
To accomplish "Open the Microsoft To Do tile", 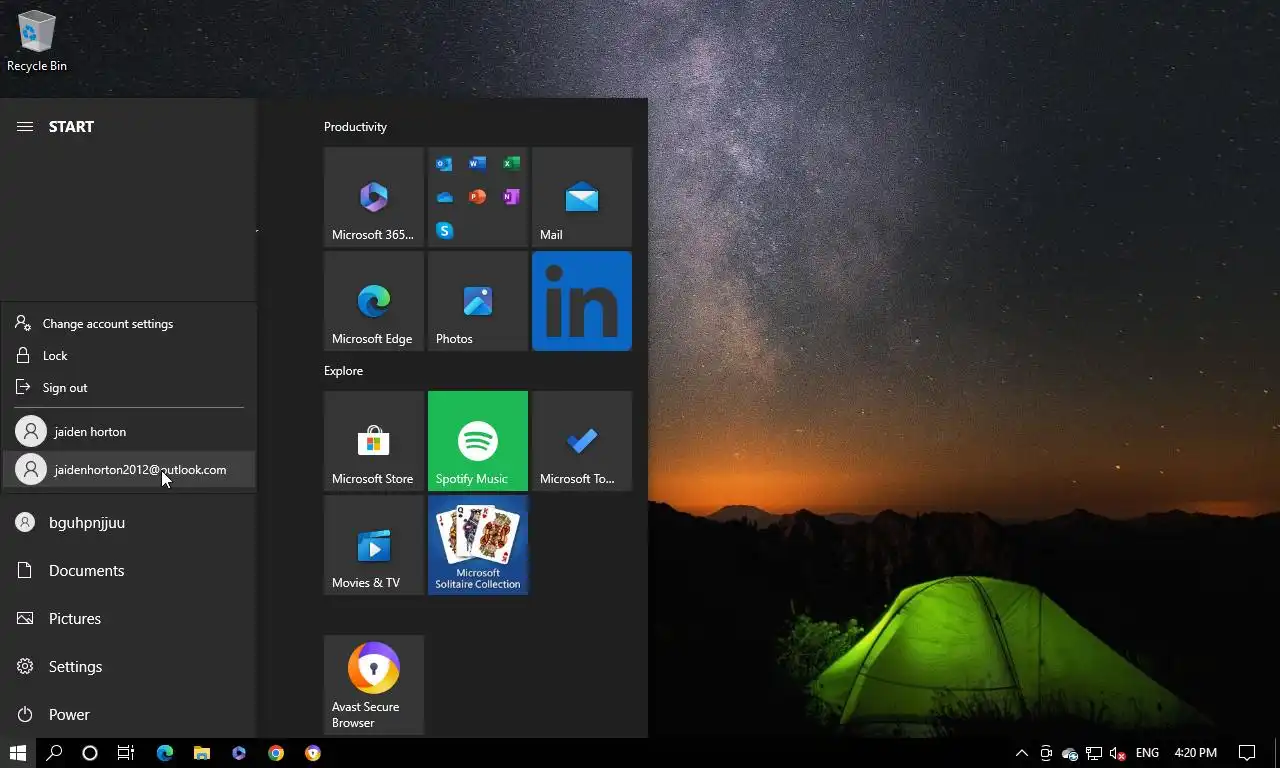I will pyautogui.click(x=582, y=441).
